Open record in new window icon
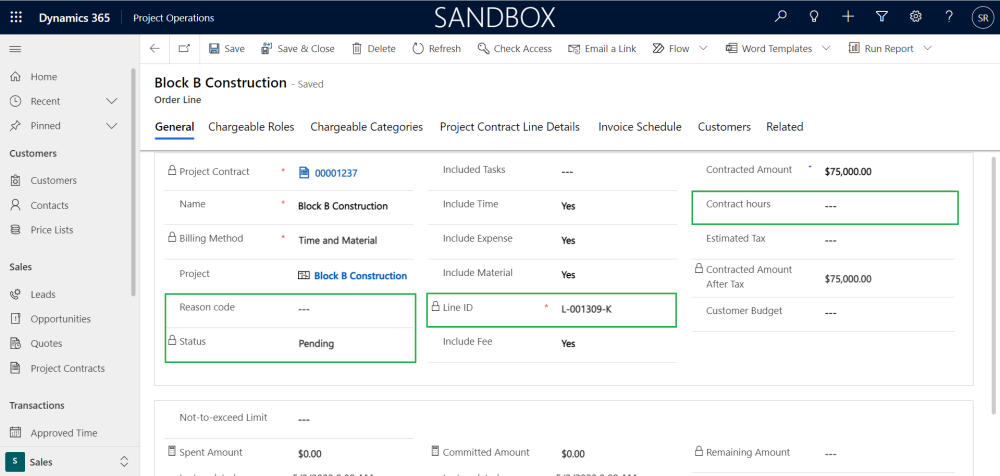 [184, 48]
